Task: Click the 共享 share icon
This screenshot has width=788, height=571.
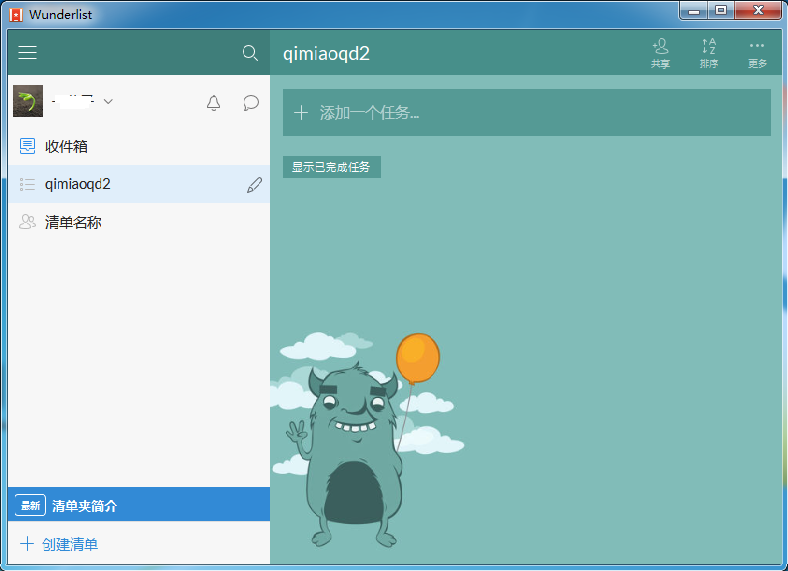Action: (660, 53)
